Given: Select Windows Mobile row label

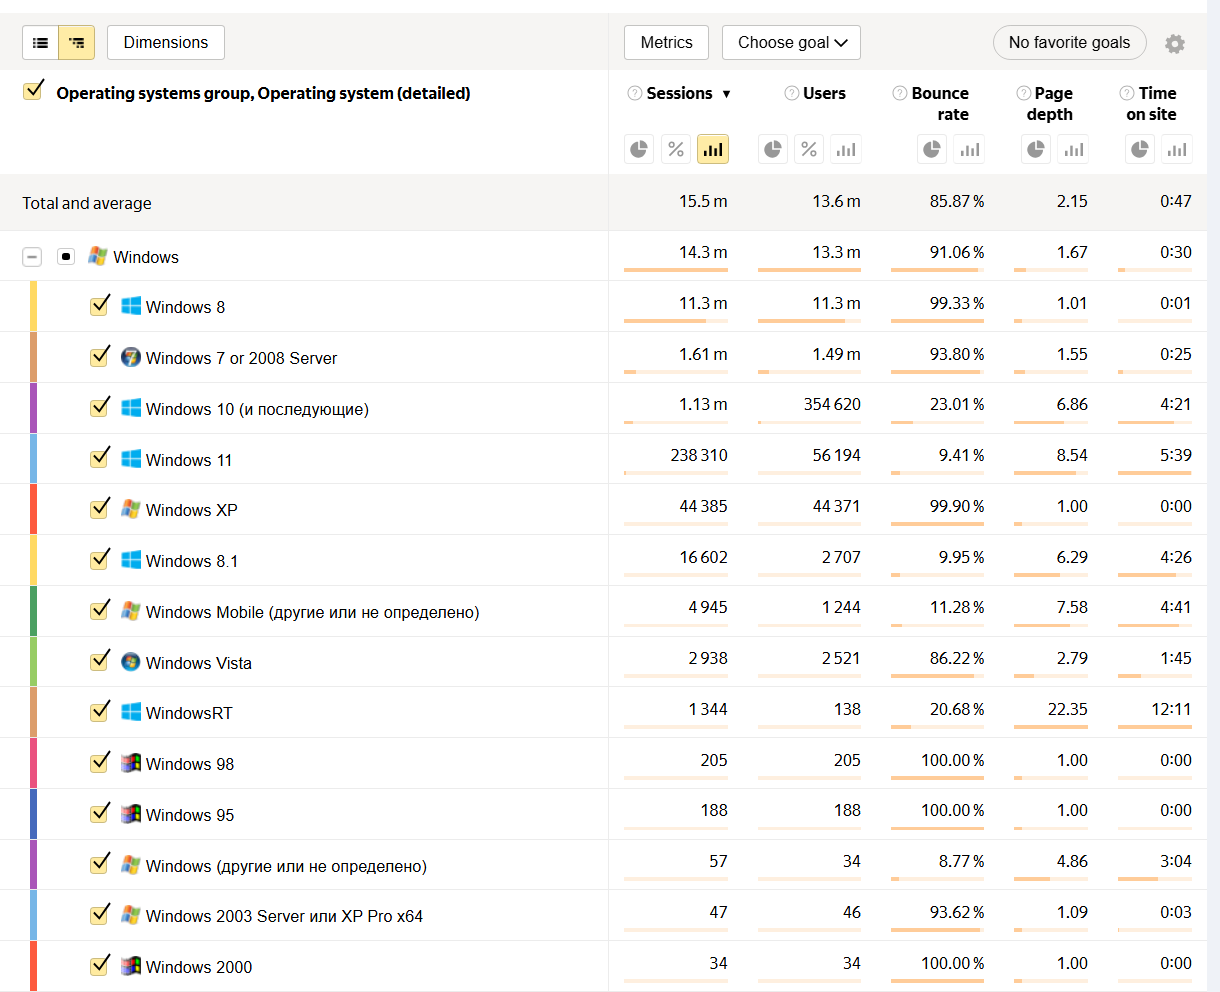Looking at the screenshot, I should 312,612.
